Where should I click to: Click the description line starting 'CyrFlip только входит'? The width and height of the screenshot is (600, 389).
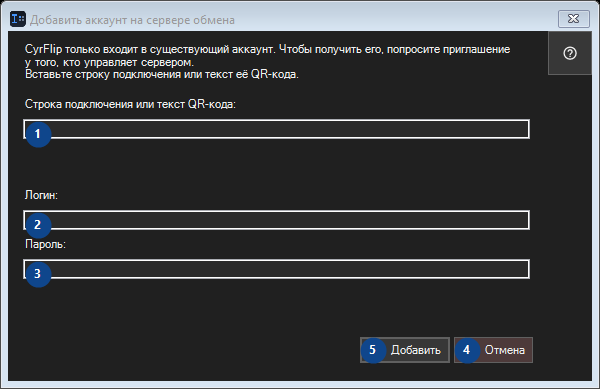click(x=267, y=49)
